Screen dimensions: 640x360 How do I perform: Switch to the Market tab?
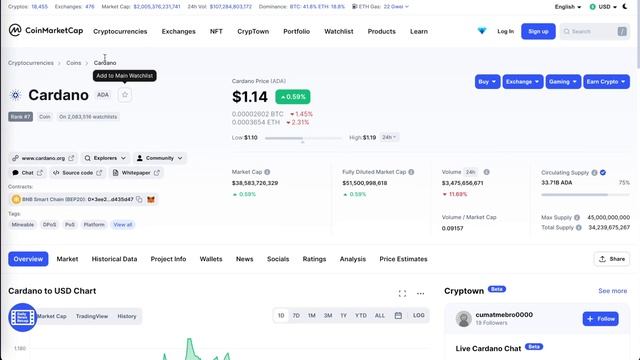point(67,259)
